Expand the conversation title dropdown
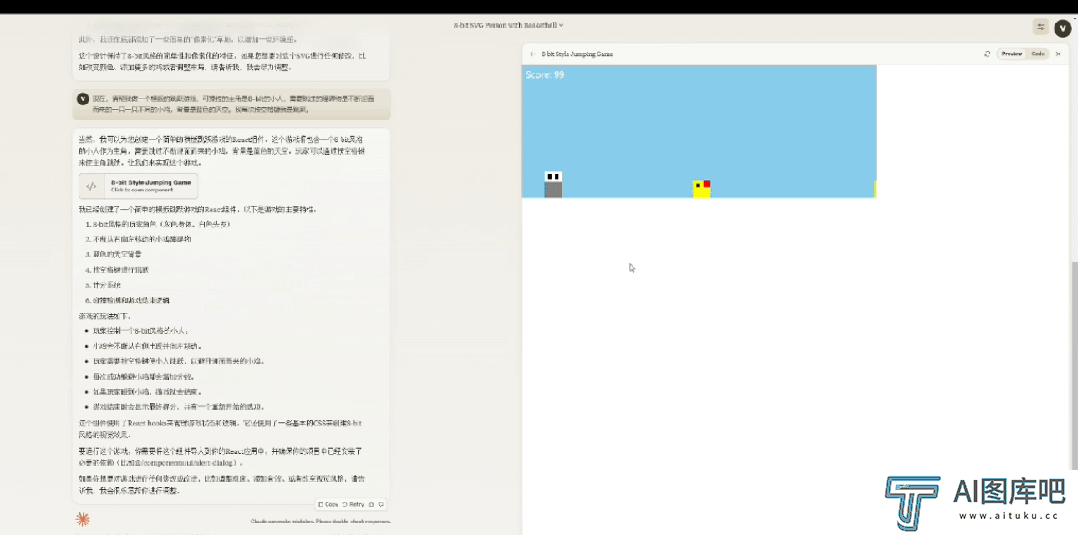 (509, 25)
